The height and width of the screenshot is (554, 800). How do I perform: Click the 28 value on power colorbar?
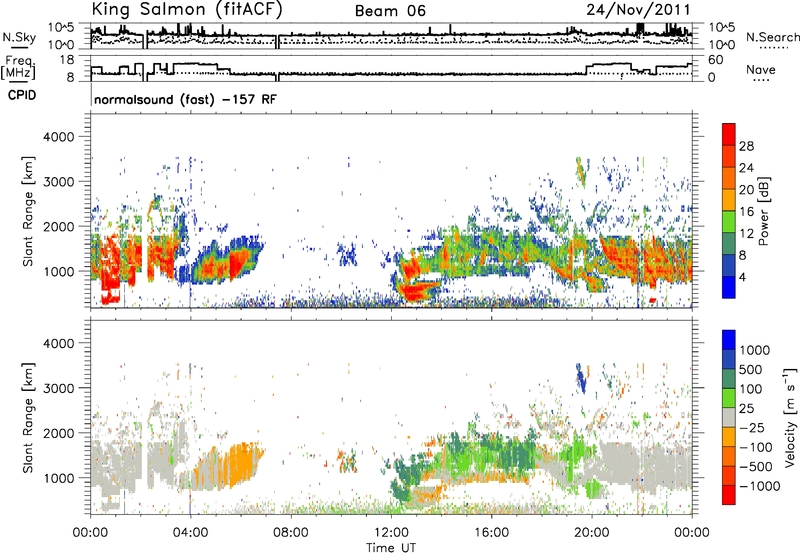coord(746,146)
